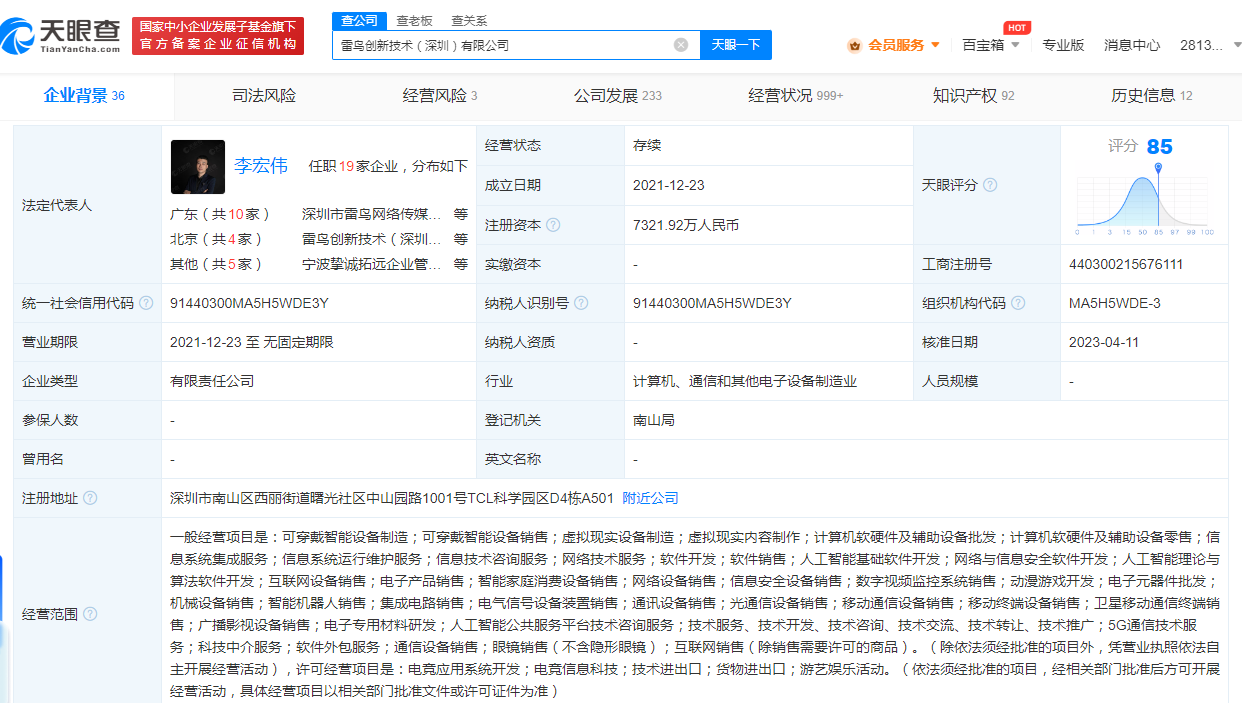
Task: Select the 司法风险 tab
Action: click(x=264, y=96)
